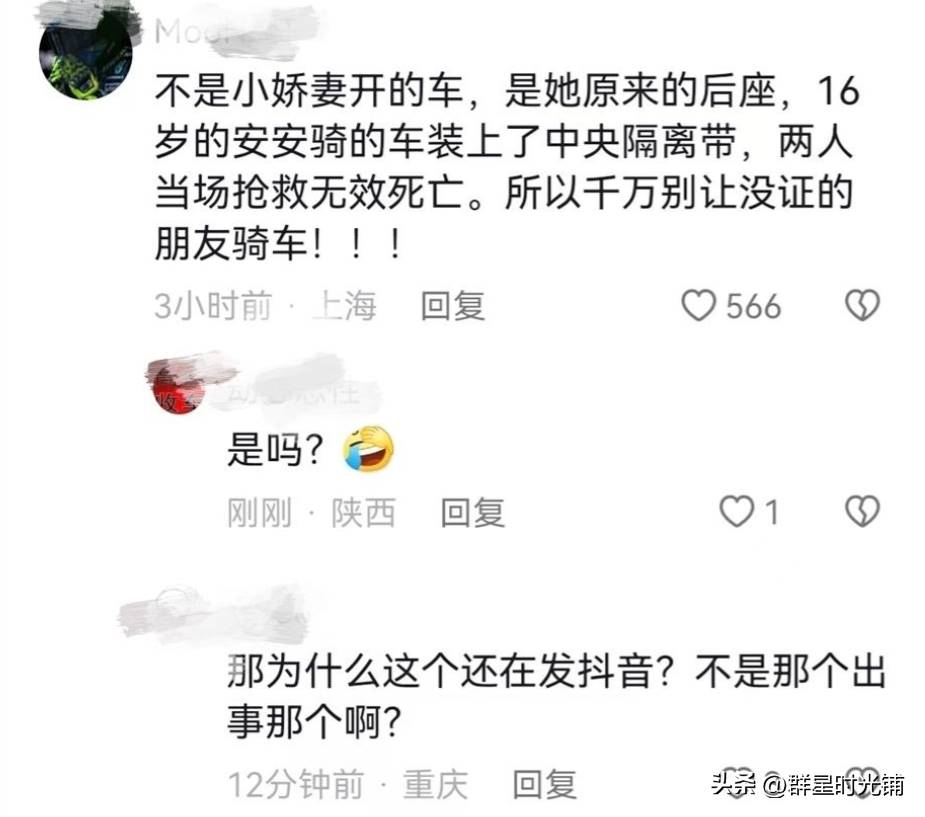The width and height of the screenshot is (925, 817).
Task: Tap the '刚刚 · 陕西' timestamp
Action: click(x=311, y=512)
